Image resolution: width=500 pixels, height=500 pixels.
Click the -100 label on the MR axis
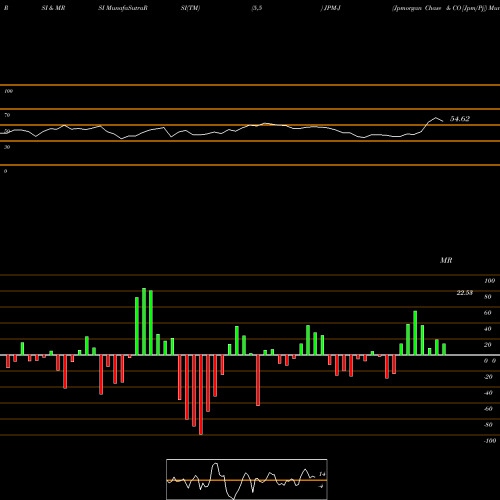point(490,441)
